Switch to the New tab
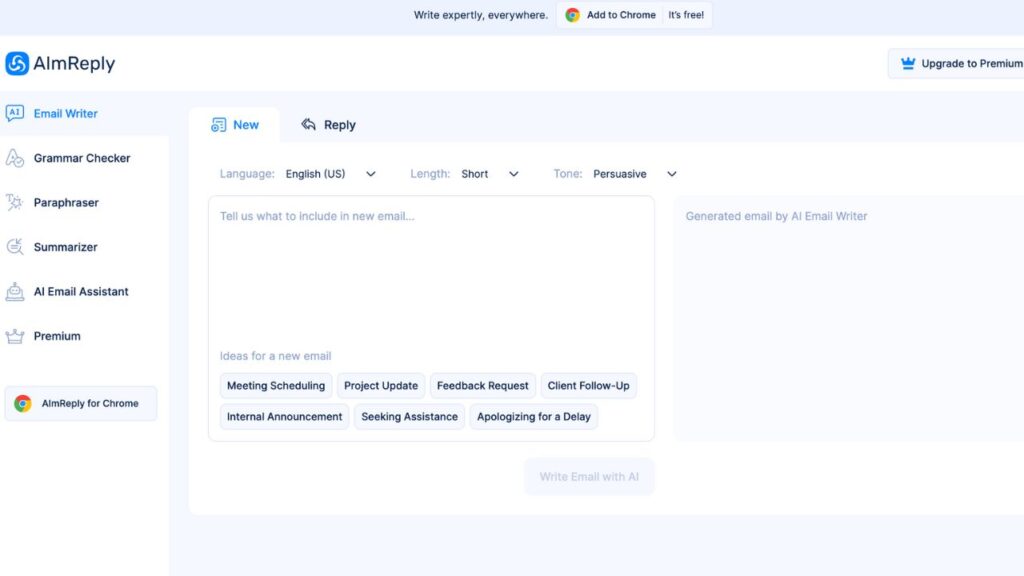 [234, 125]
